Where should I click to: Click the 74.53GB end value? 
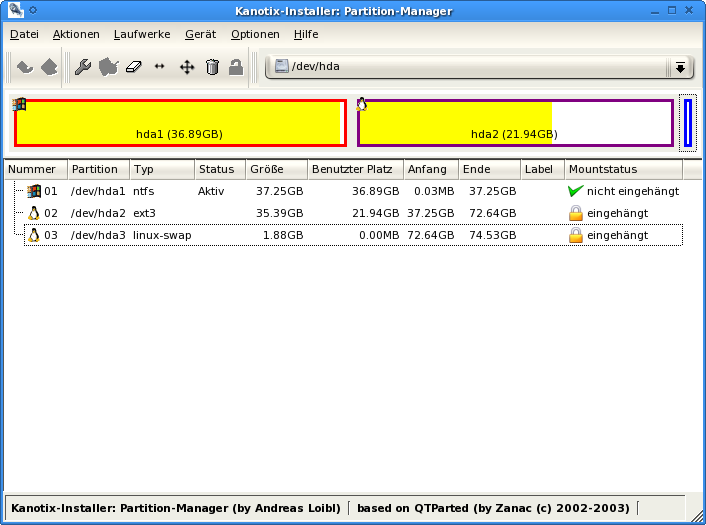pyautogui.click(x=493, y=235)
